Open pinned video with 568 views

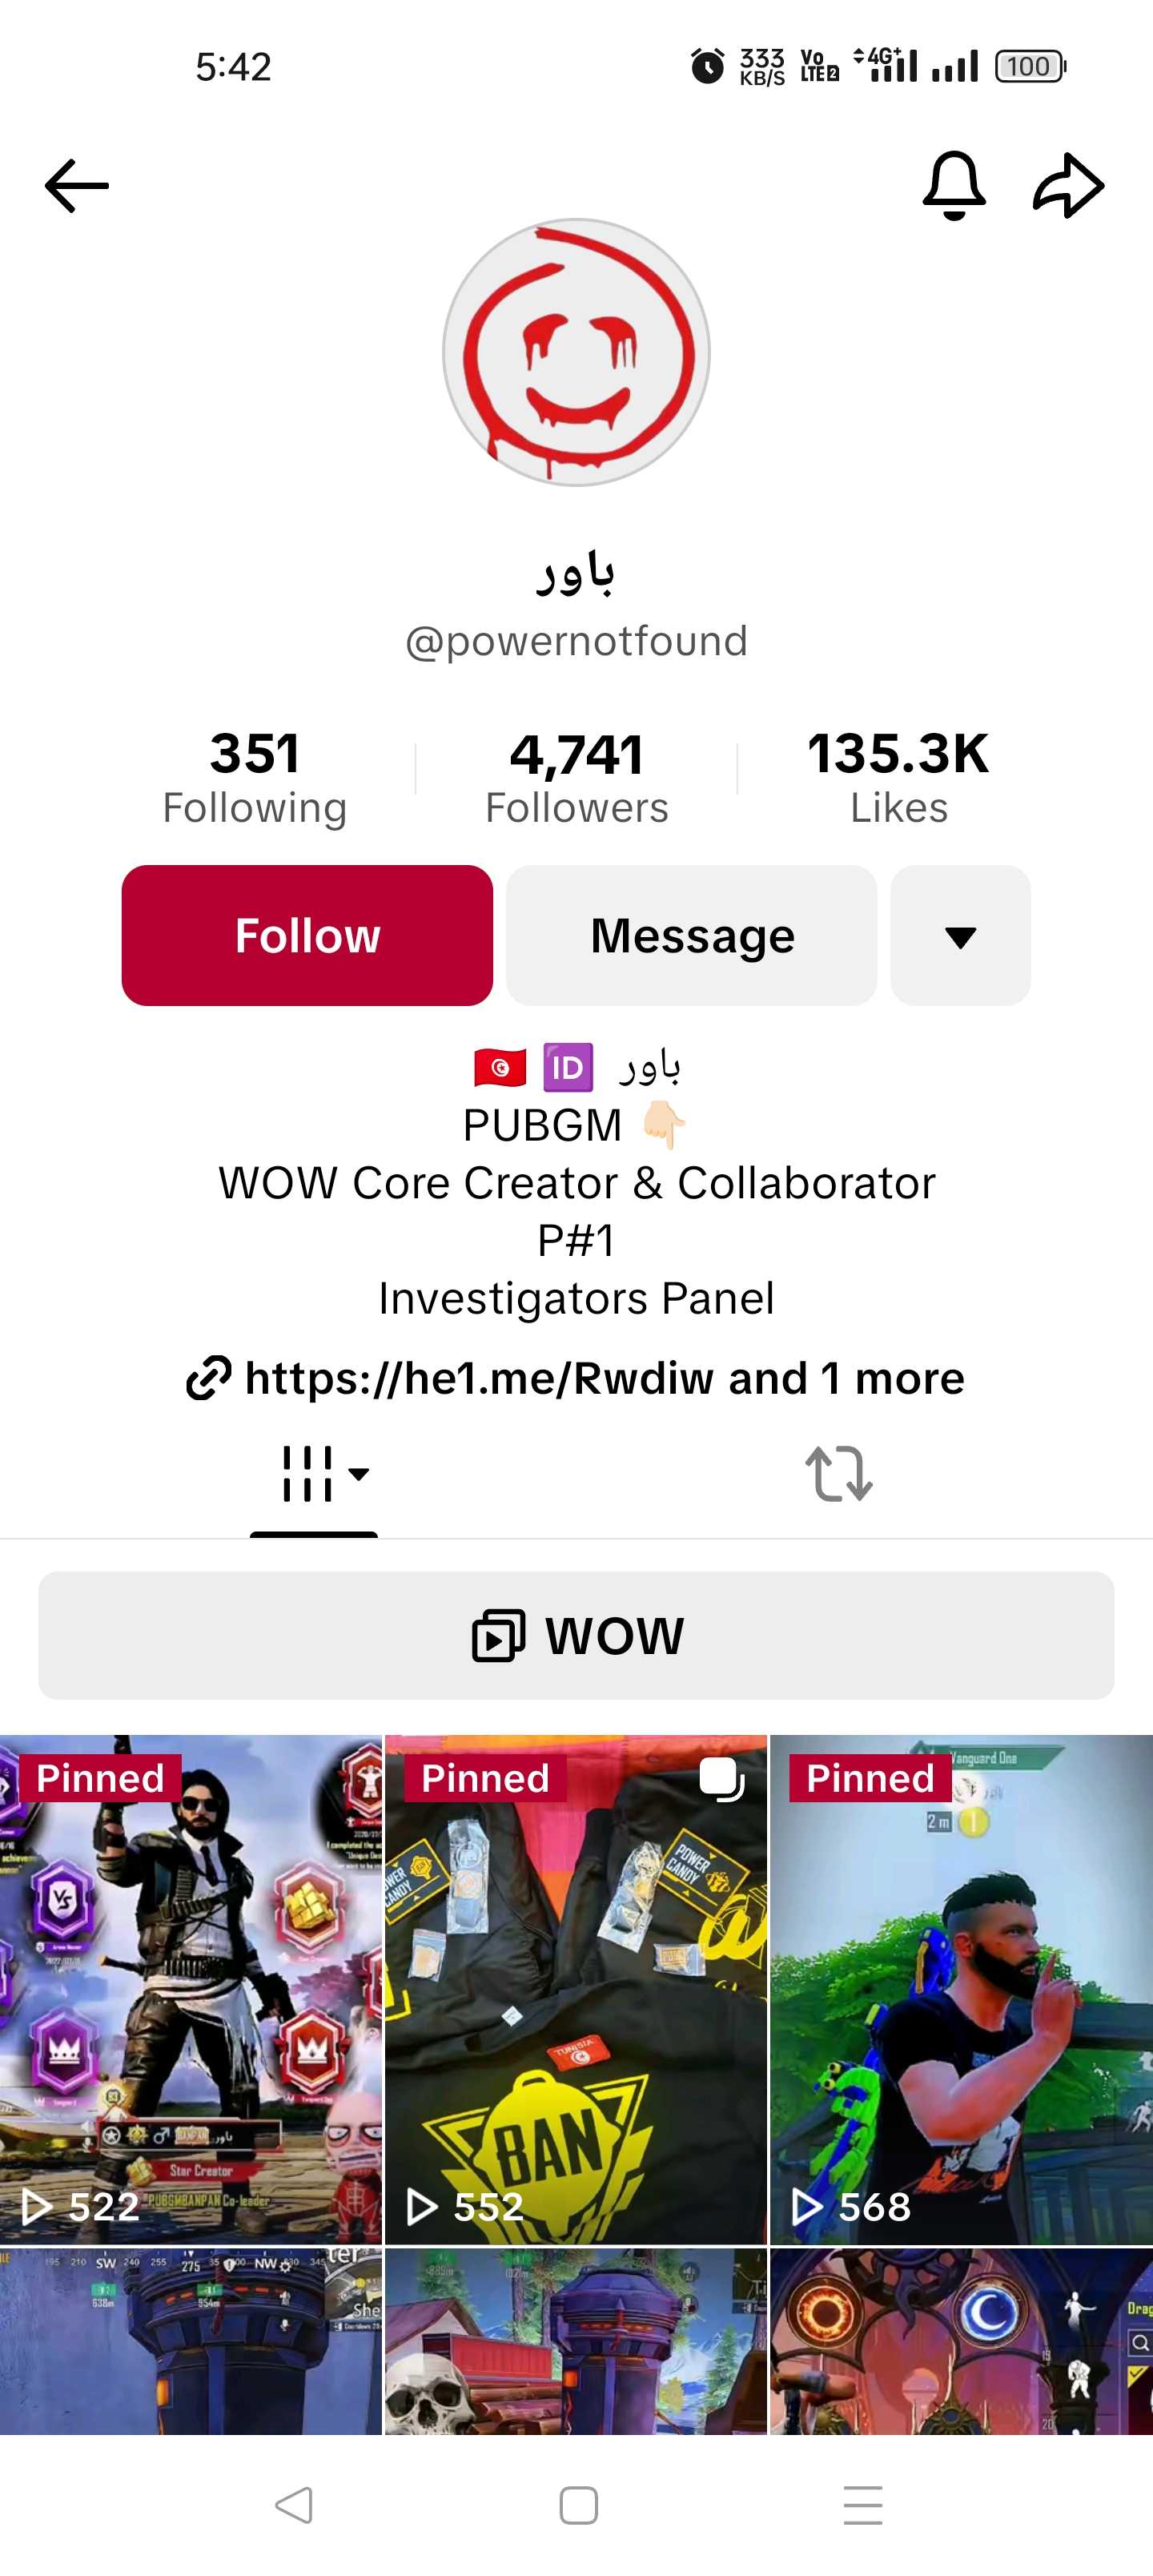tap(962, 1990)
